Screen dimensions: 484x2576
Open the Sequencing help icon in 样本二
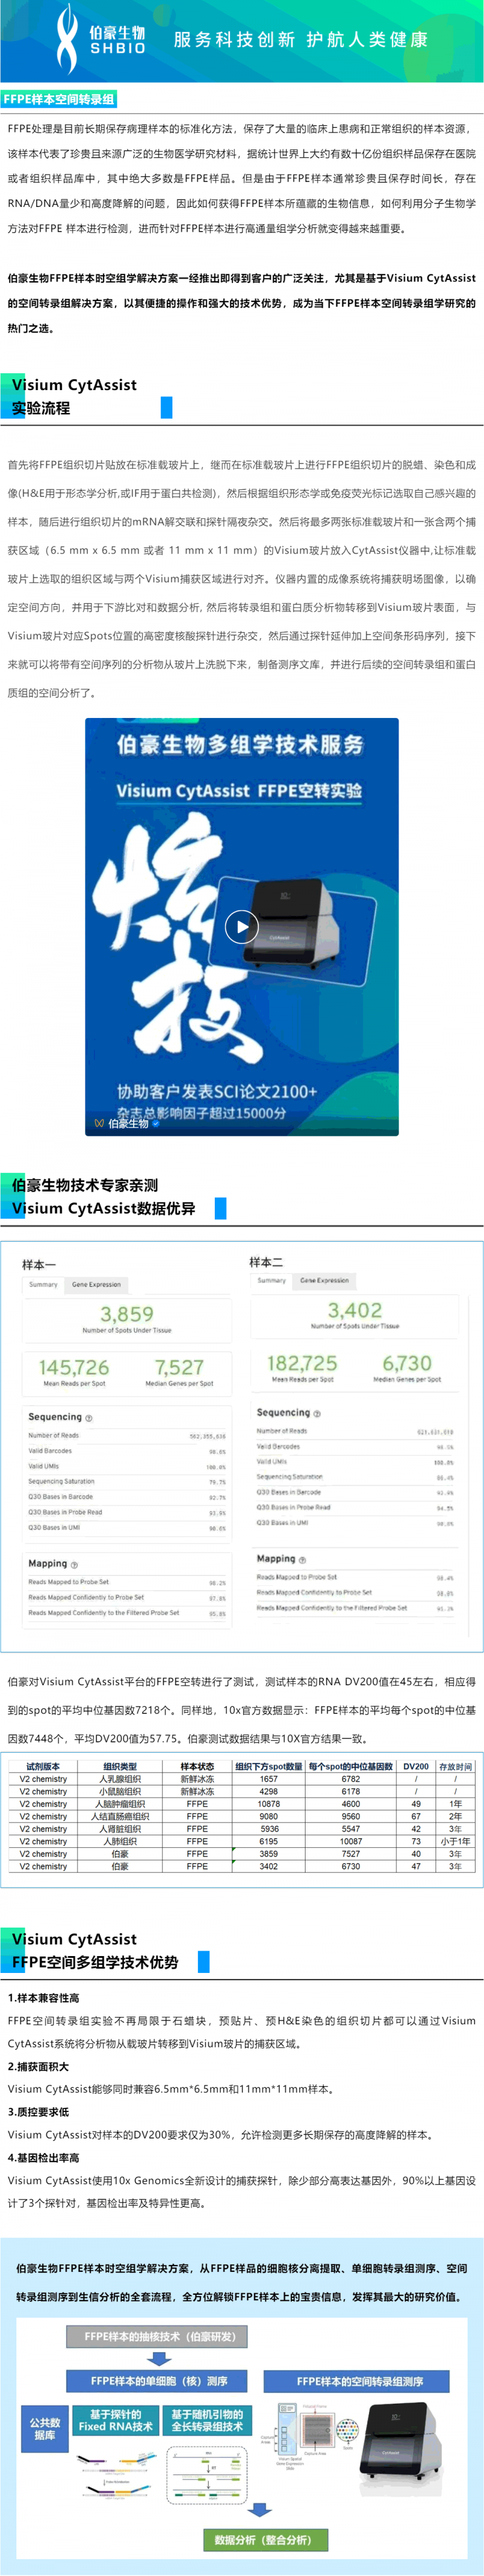click(x=317, y=1413)
